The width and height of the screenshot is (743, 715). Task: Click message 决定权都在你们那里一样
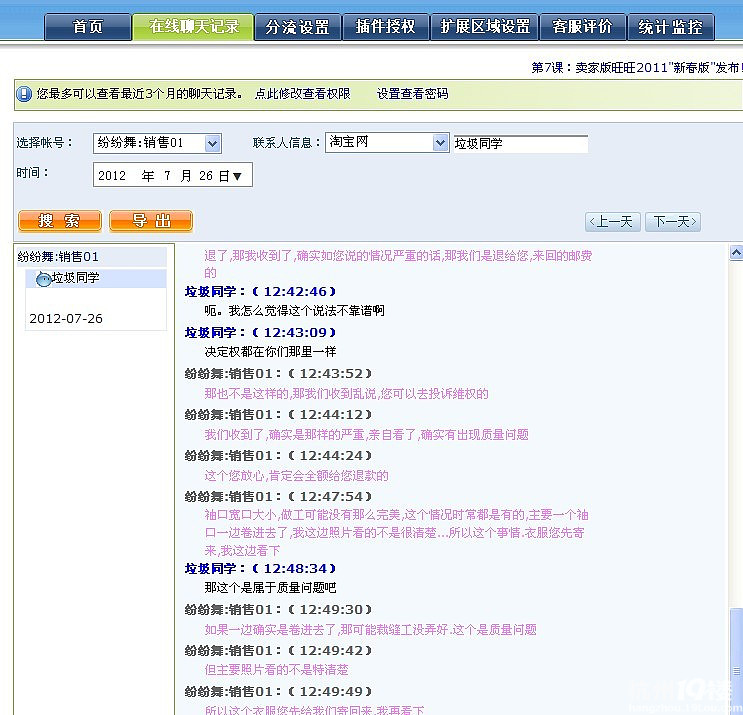270,352
